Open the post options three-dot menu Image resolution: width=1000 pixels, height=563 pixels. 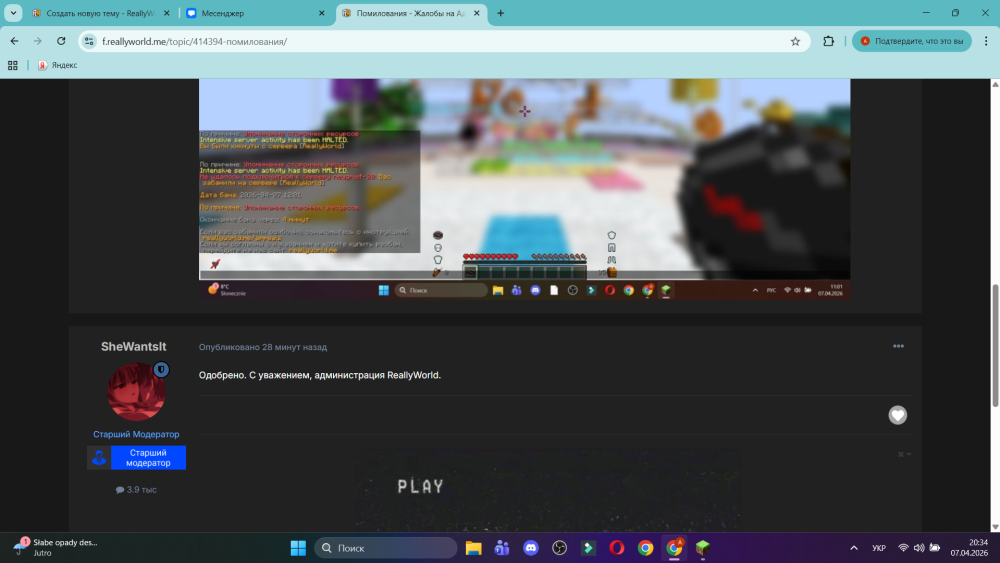click(x=898, y=346)
